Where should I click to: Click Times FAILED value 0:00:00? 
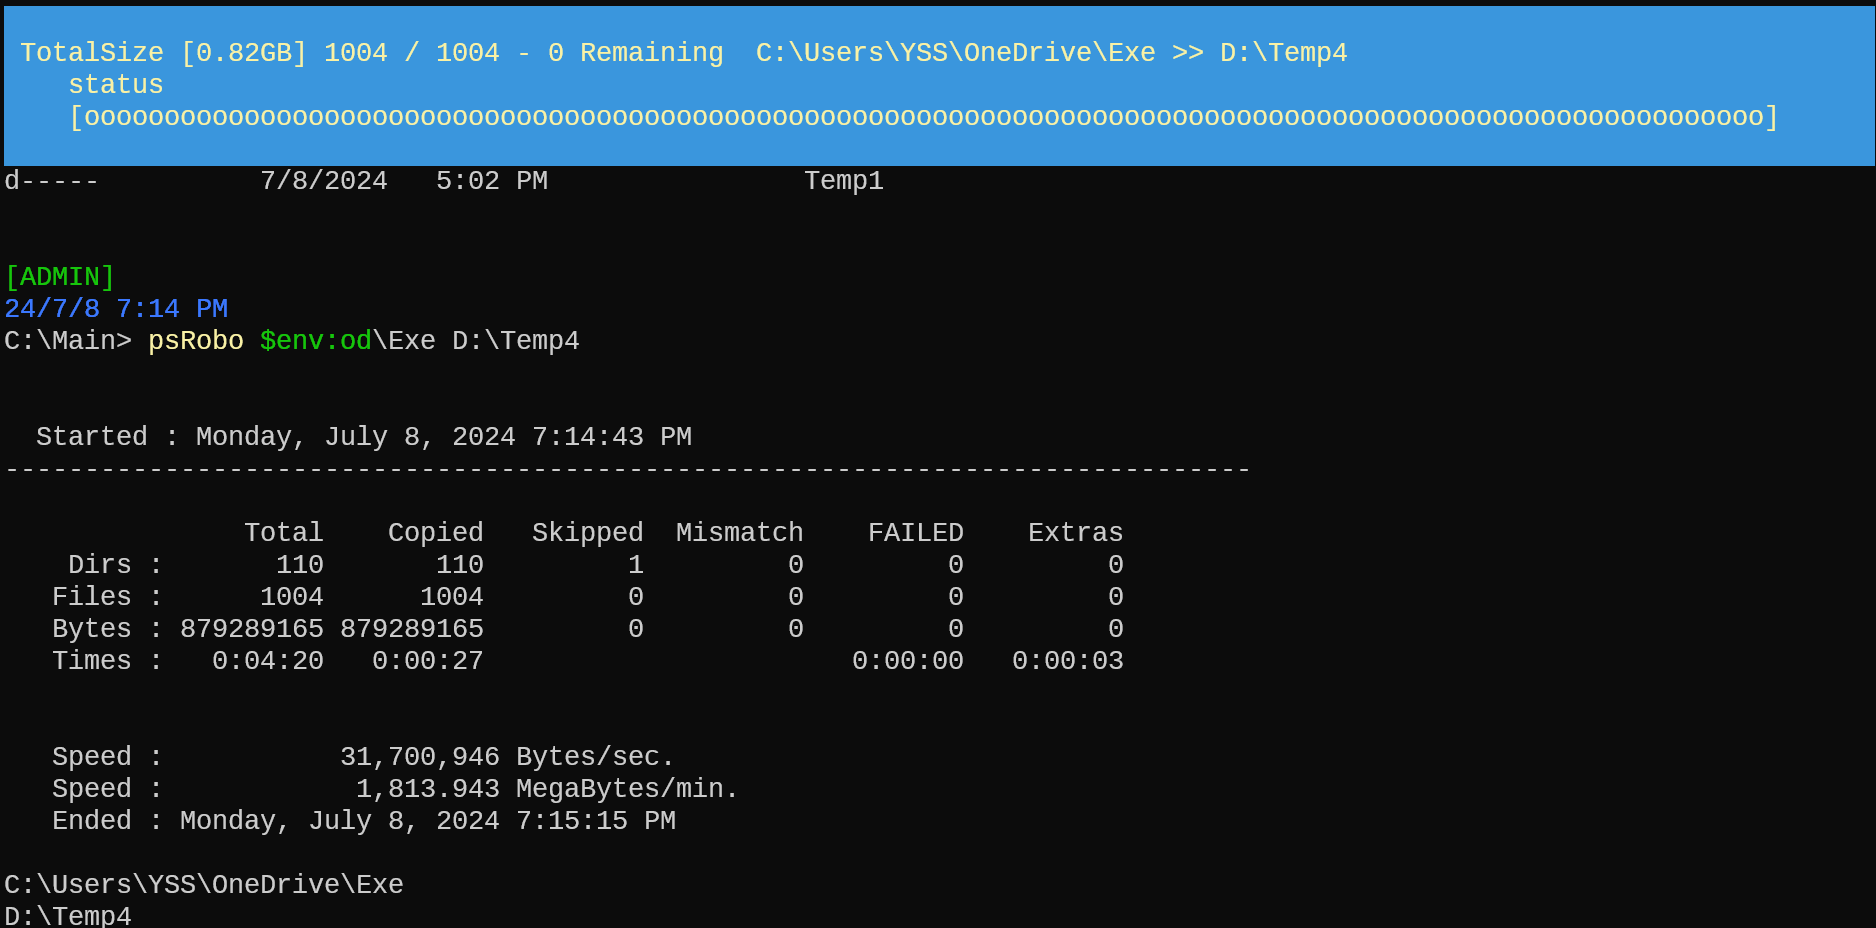pyautogui.click(x=908, y=661)
